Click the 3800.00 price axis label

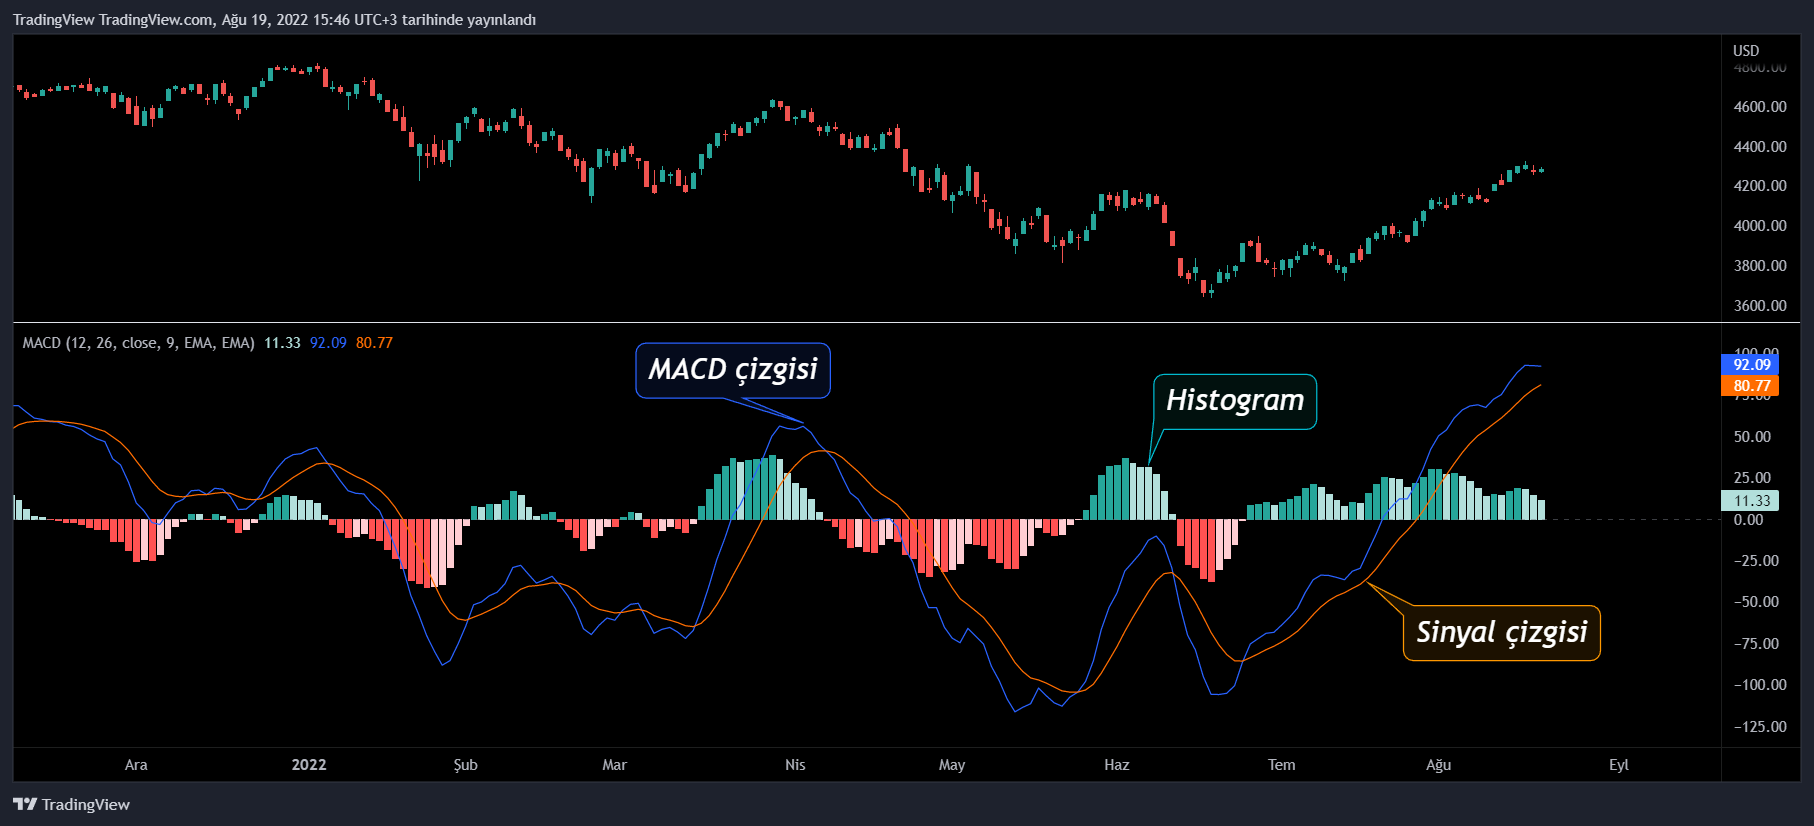pos(1760,266)
